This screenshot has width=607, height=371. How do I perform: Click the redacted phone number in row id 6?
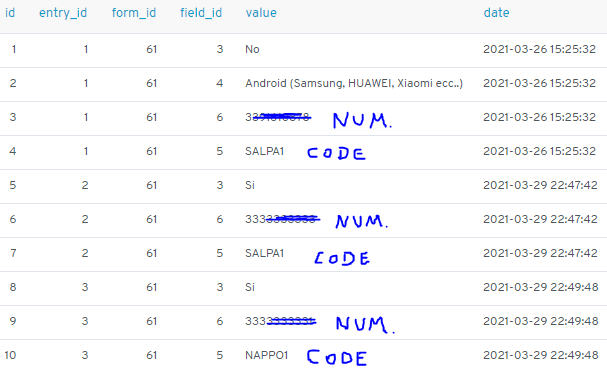[282, 219]
